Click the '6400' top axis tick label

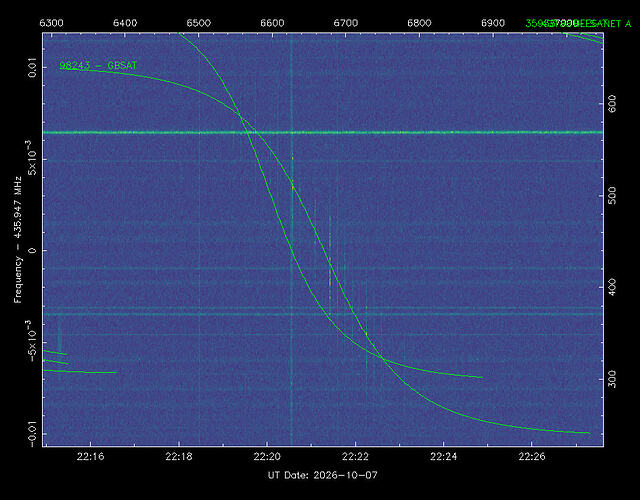[x=125, y=23]
